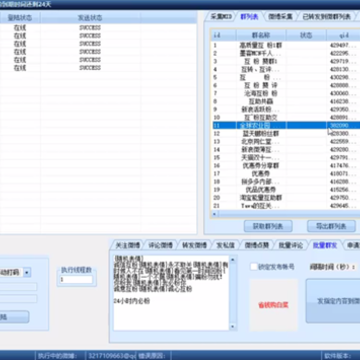
Task: Click the first SUCCESS cell in 发送状态 column
Action: [90, 28]
